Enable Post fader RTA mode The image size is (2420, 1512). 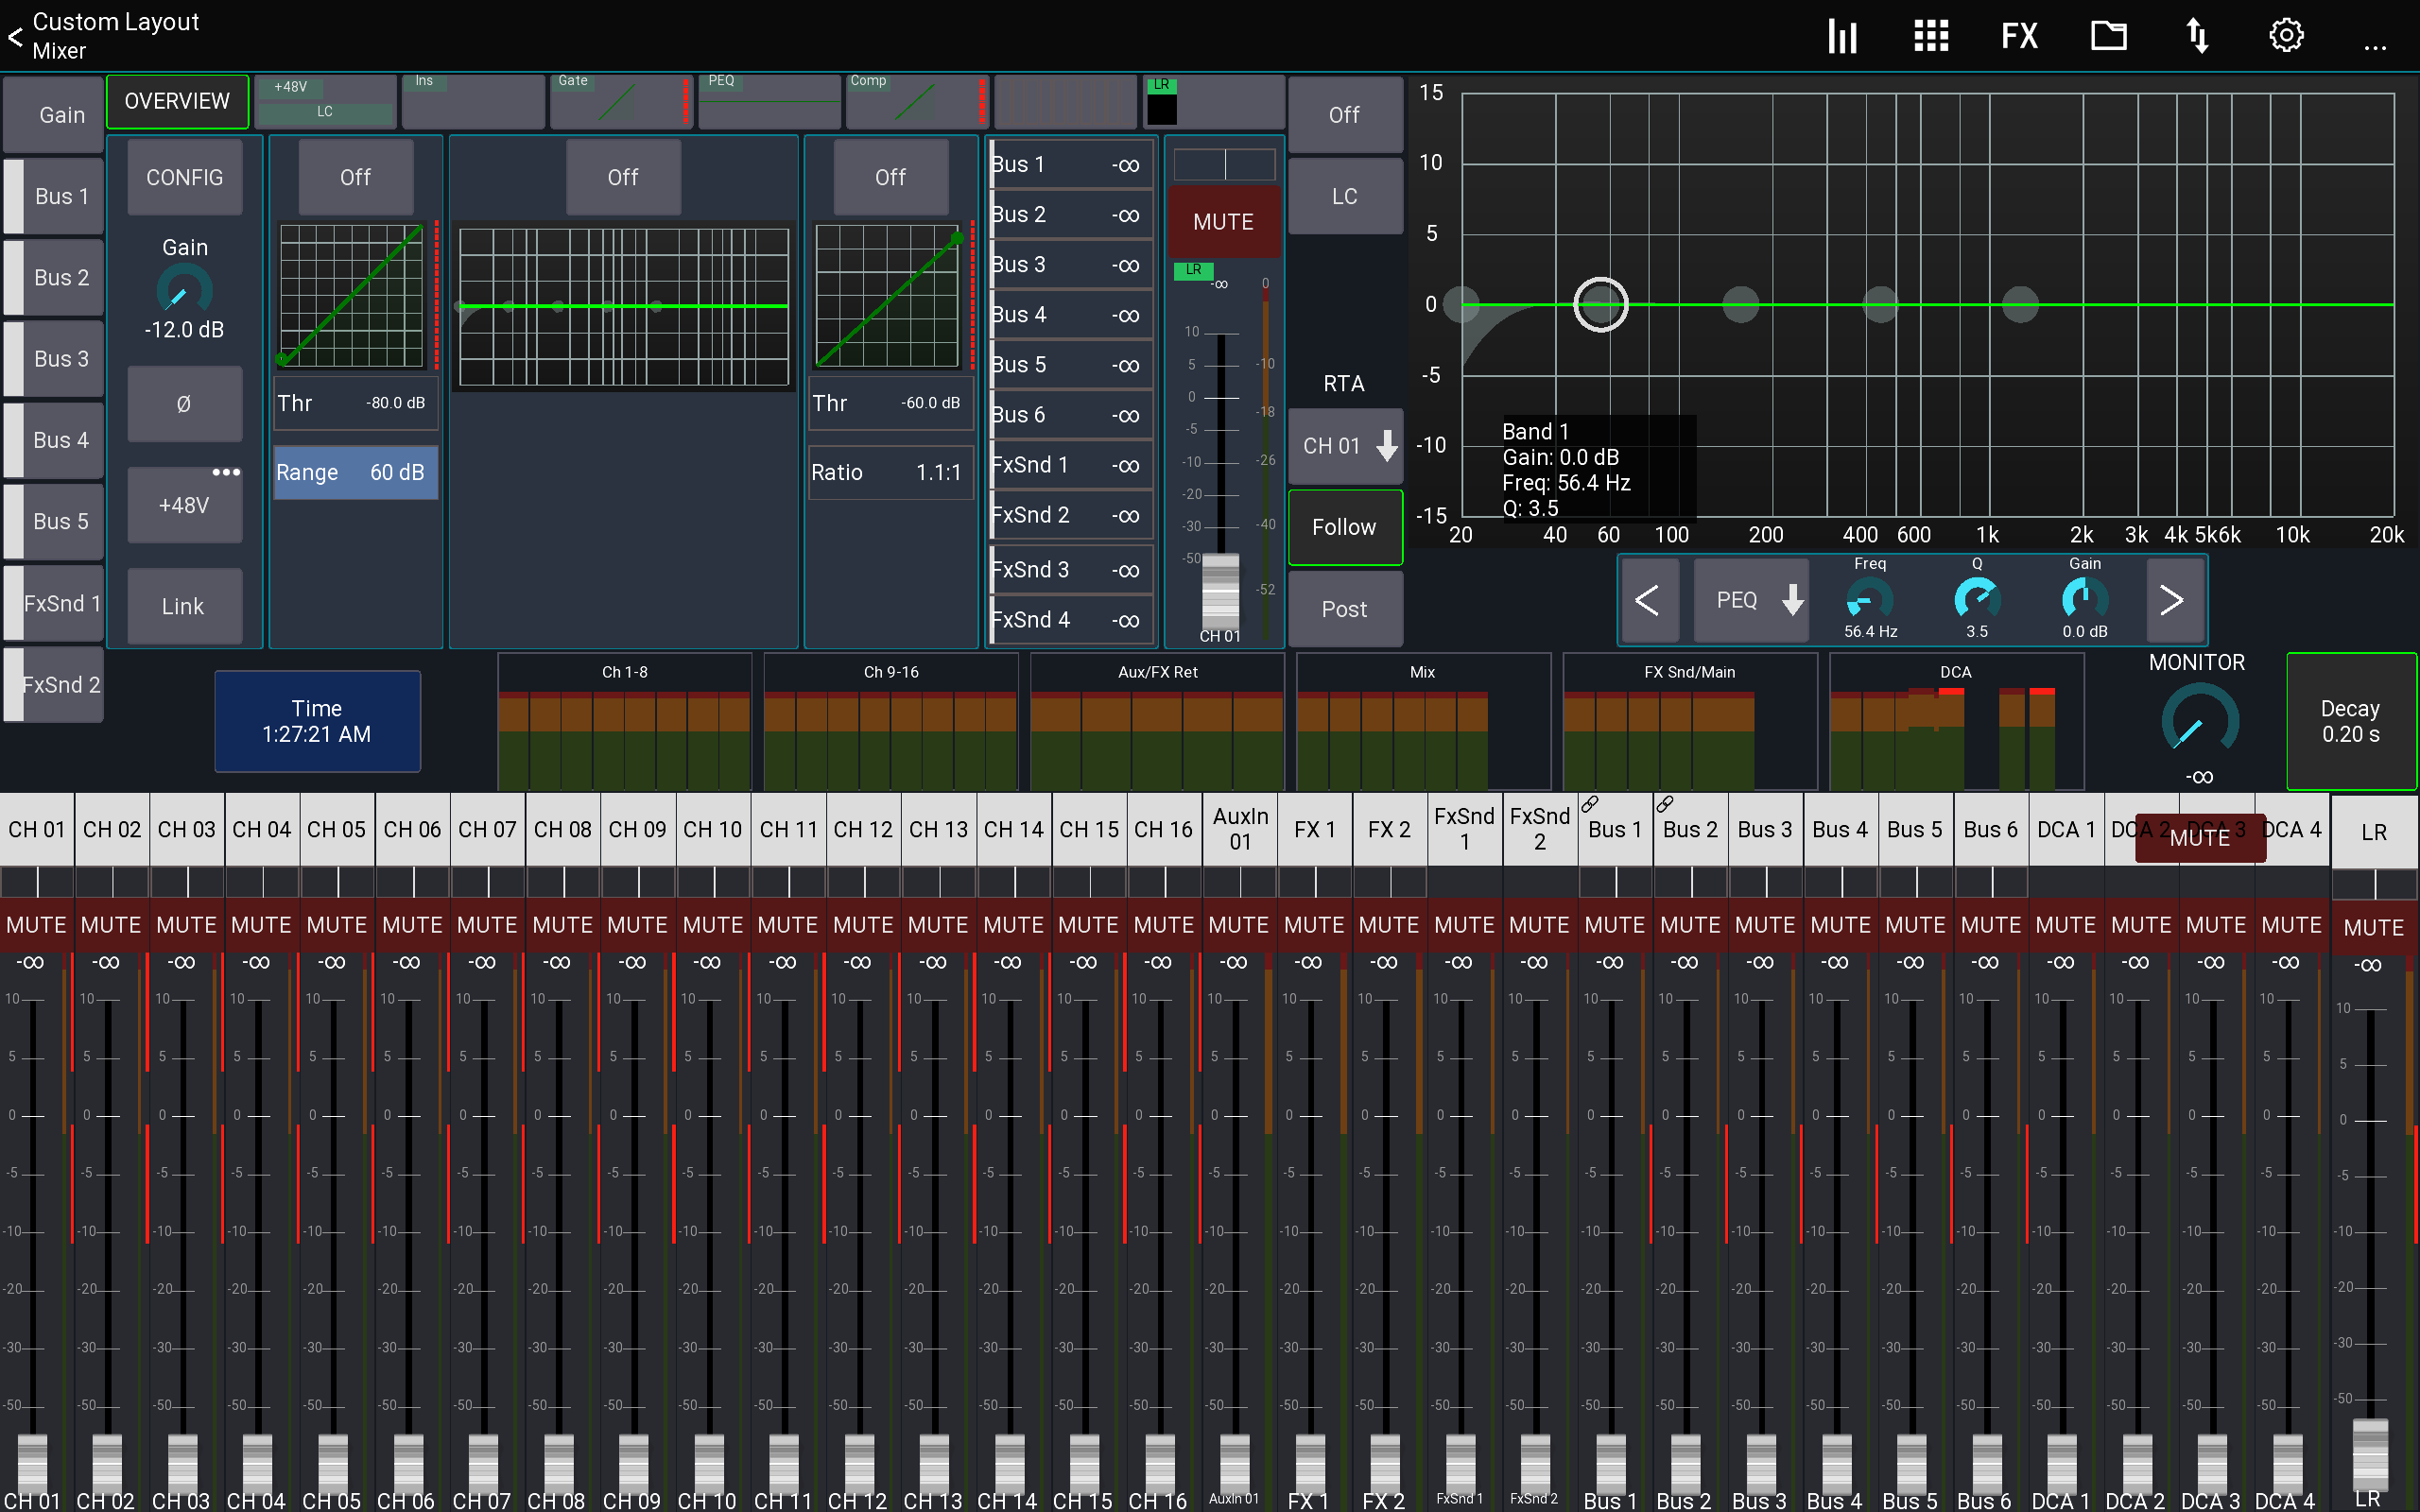tap(1344, 608)
